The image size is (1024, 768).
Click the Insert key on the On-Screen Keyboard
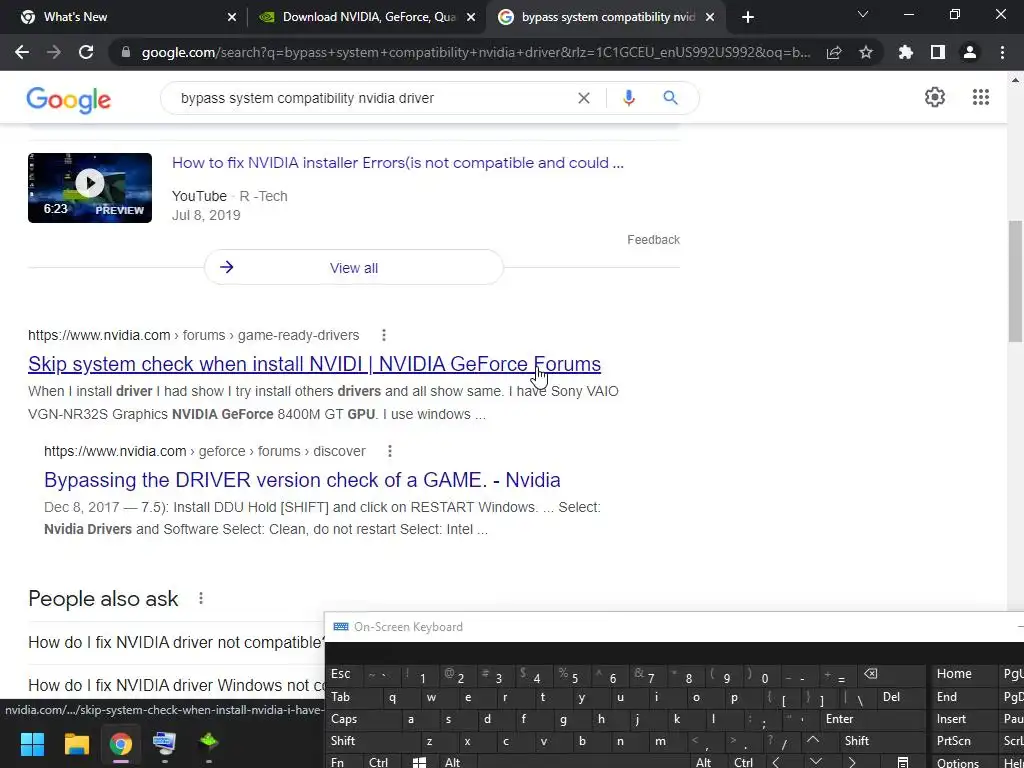[x=963, y=719]
